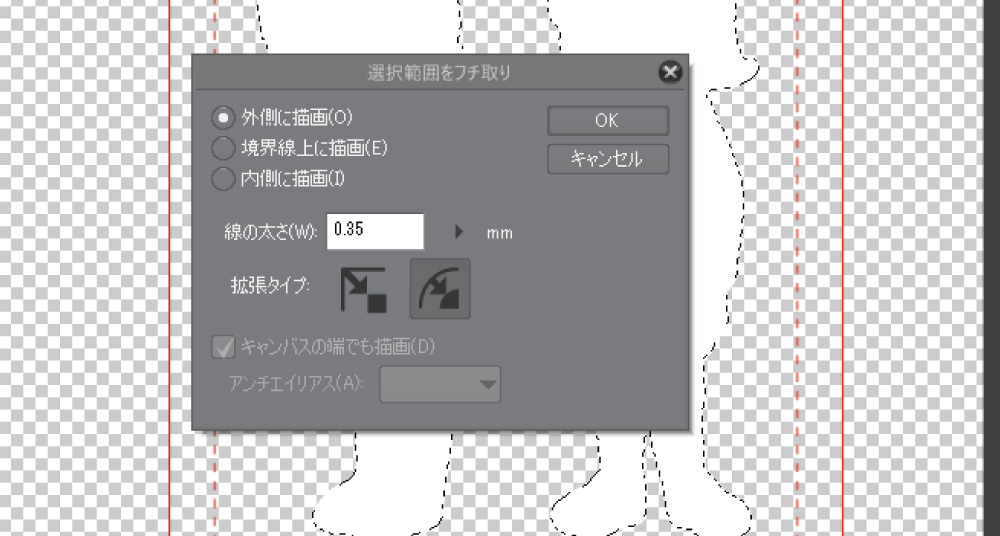Select the 境界線上に描画(E) radio button
This screenshot has height=536, width=1000.
tap(223, 149)
